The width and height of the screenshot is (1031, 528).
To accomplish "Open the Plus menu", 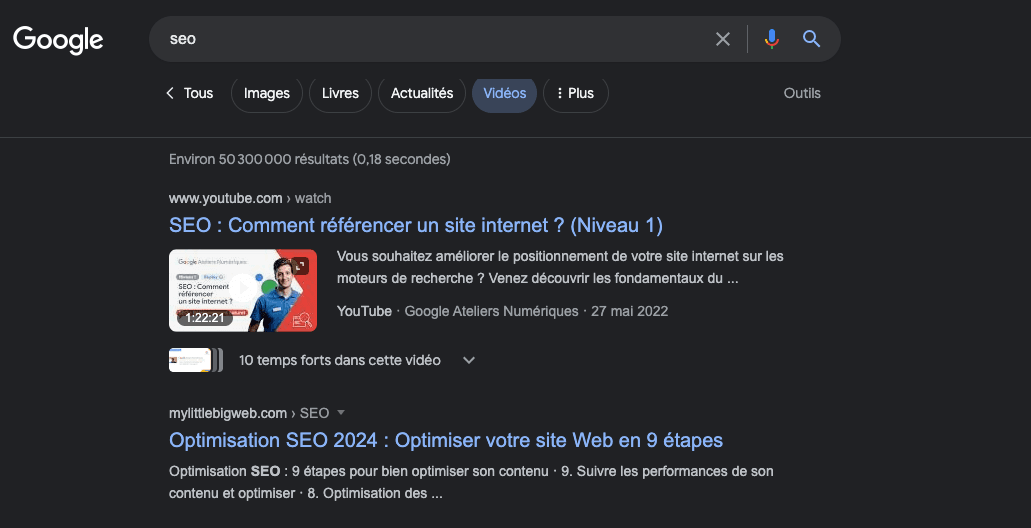I will (576, 93).
